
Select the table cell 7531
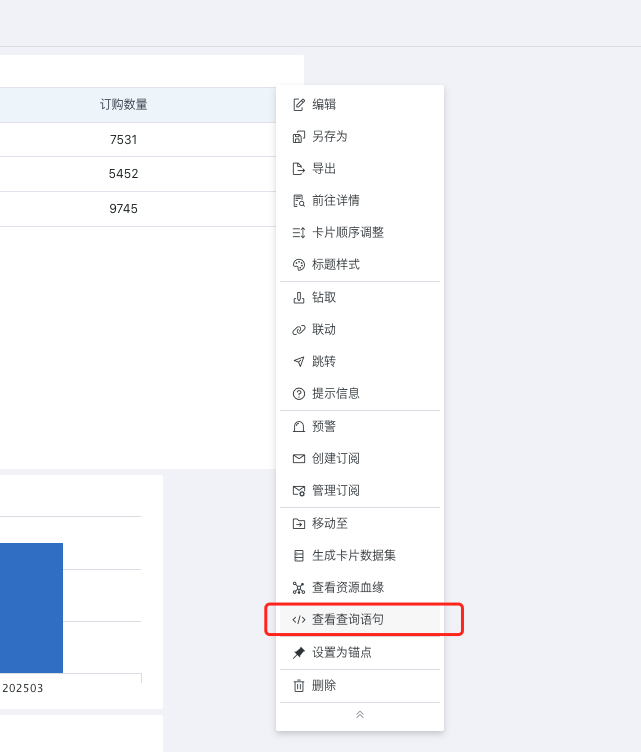124,140
